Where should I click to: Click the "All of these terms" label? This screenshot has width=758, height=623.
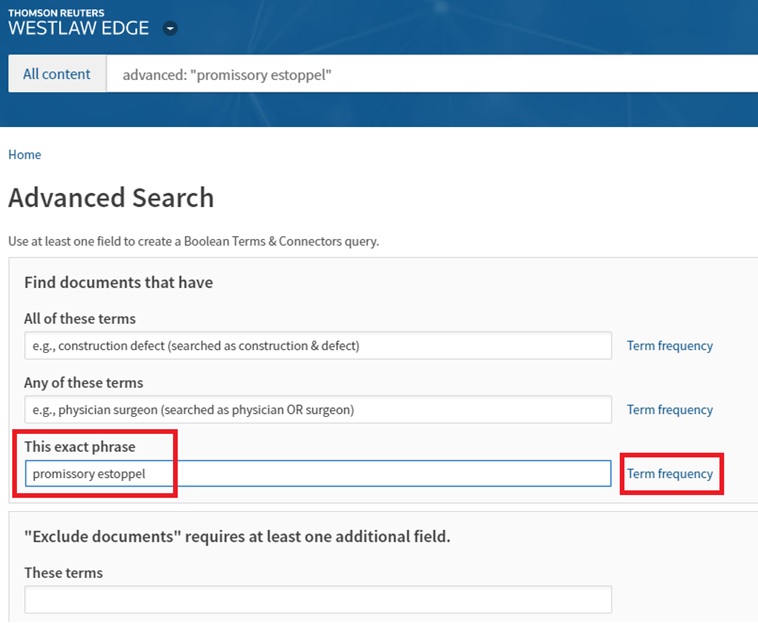point(80,319)
